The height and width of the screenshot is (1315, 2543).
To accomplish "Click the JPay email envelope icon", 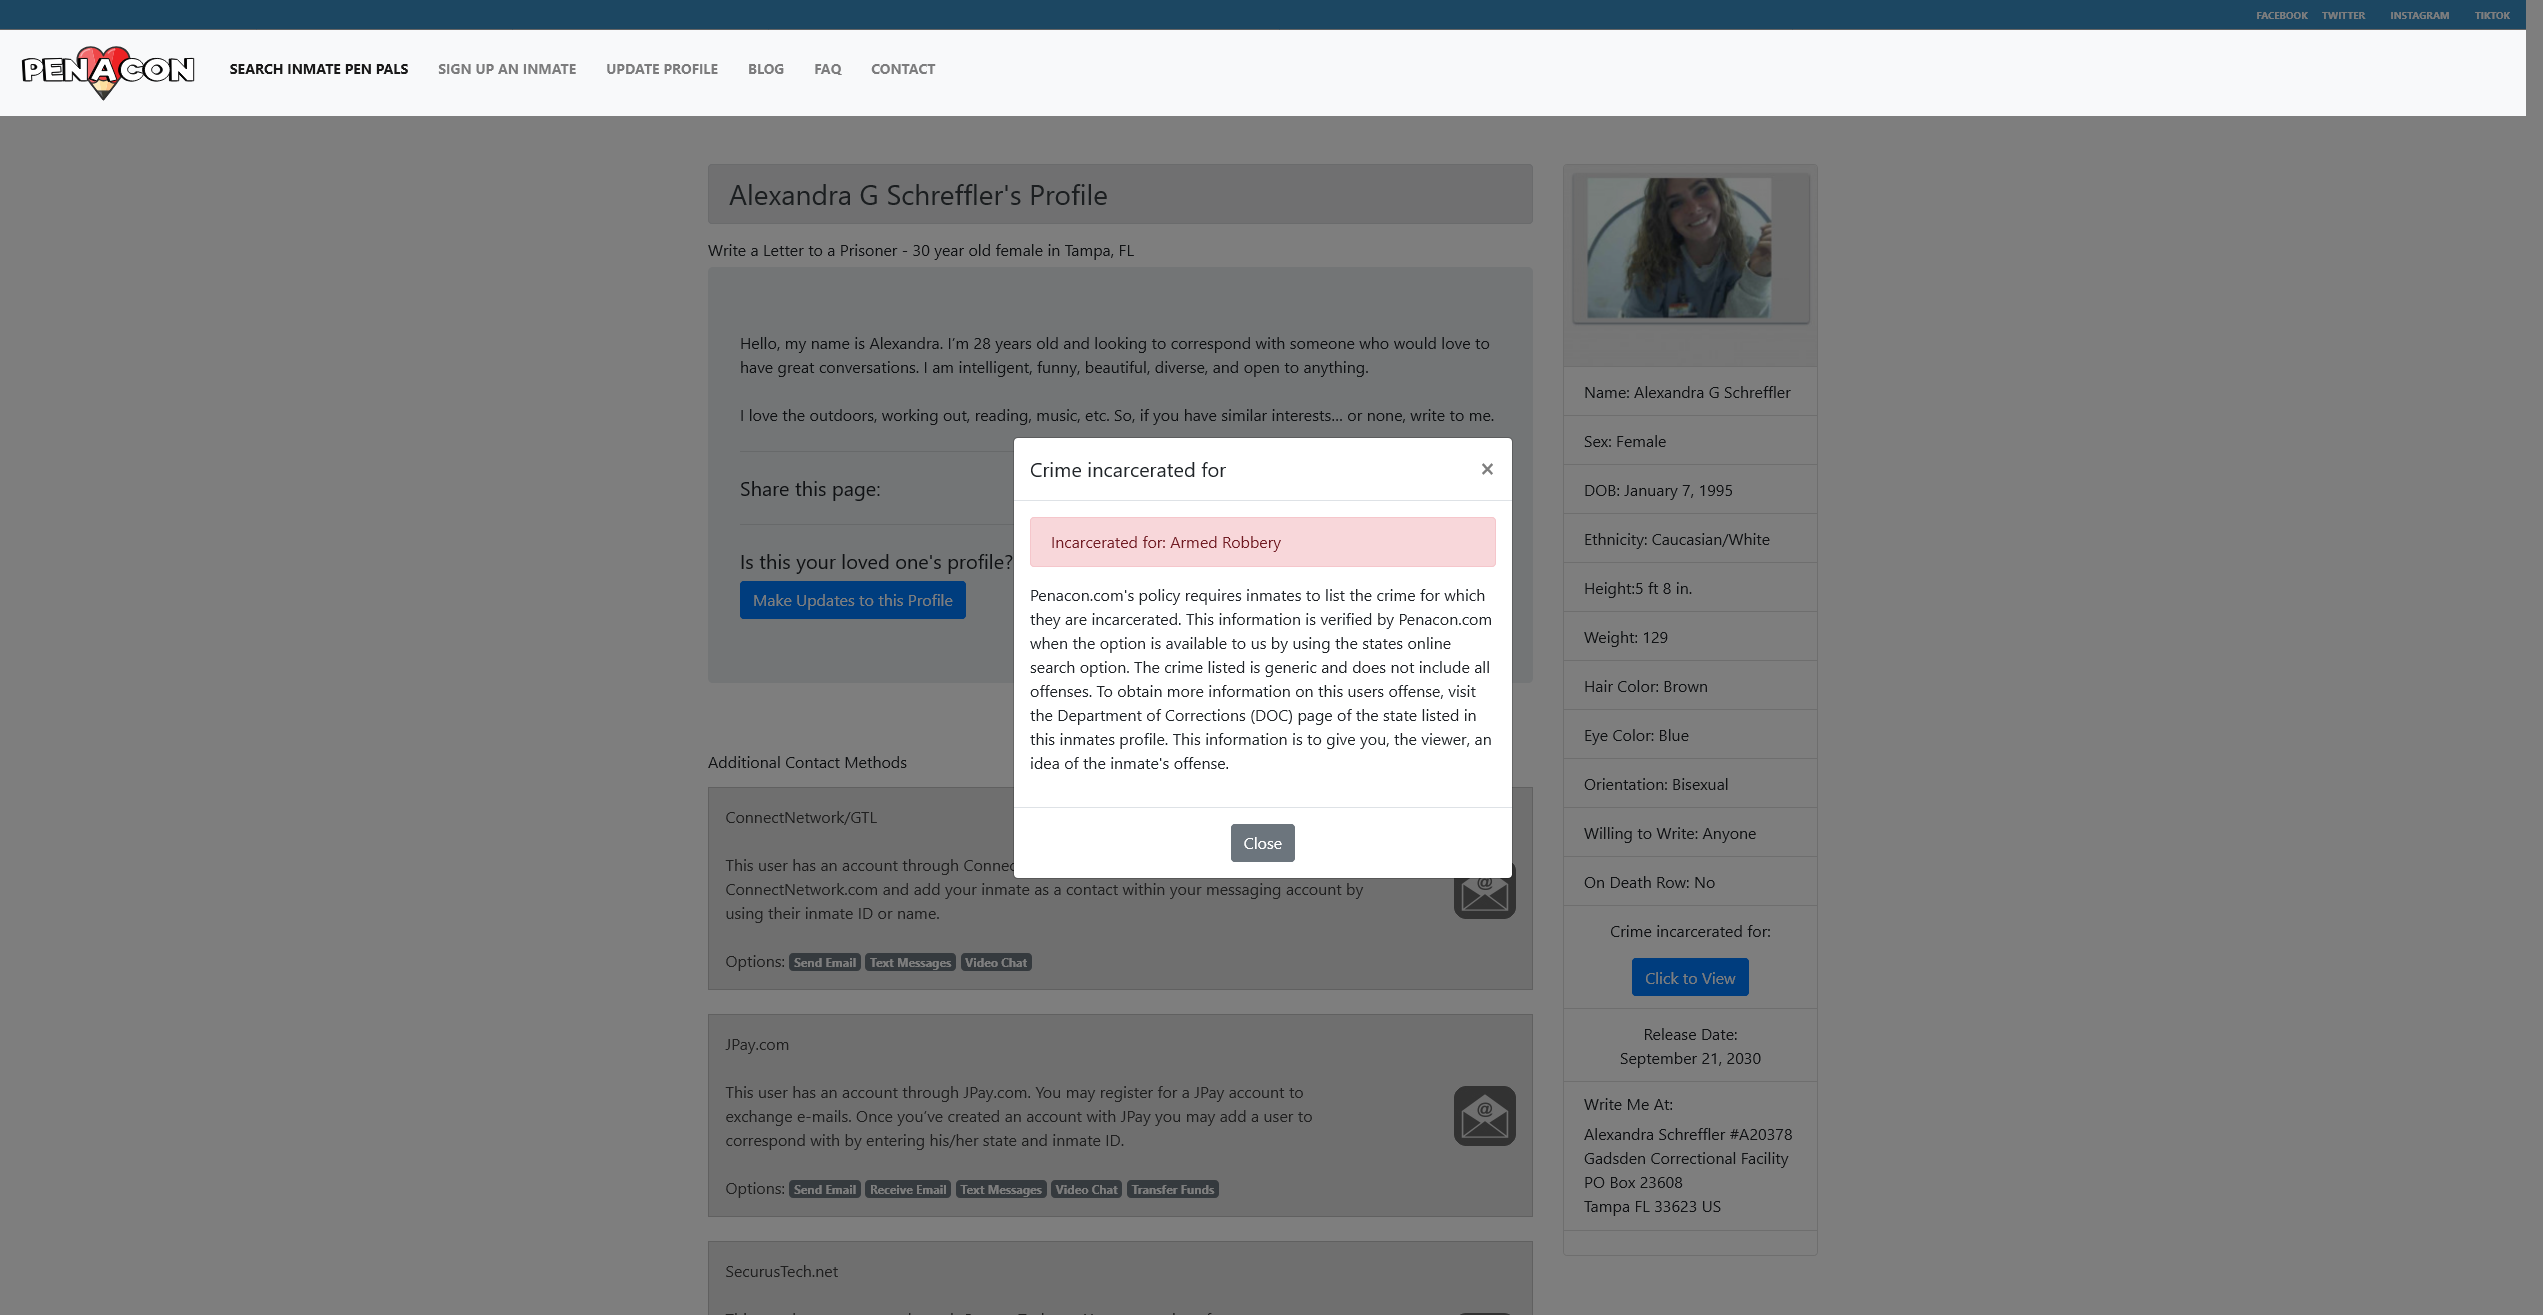I will coord(1484,1116).
